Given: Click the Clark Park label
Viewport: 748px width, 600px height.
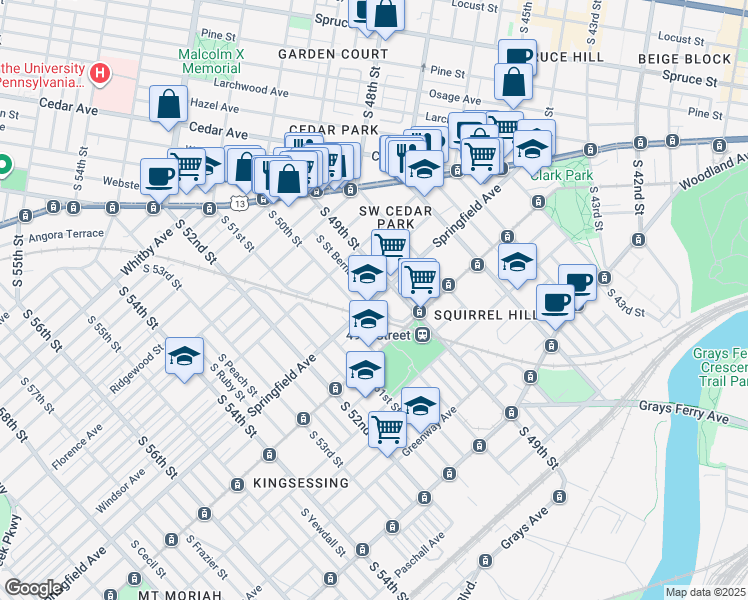Looking at the screenshot, I should (x=562, y=176).
